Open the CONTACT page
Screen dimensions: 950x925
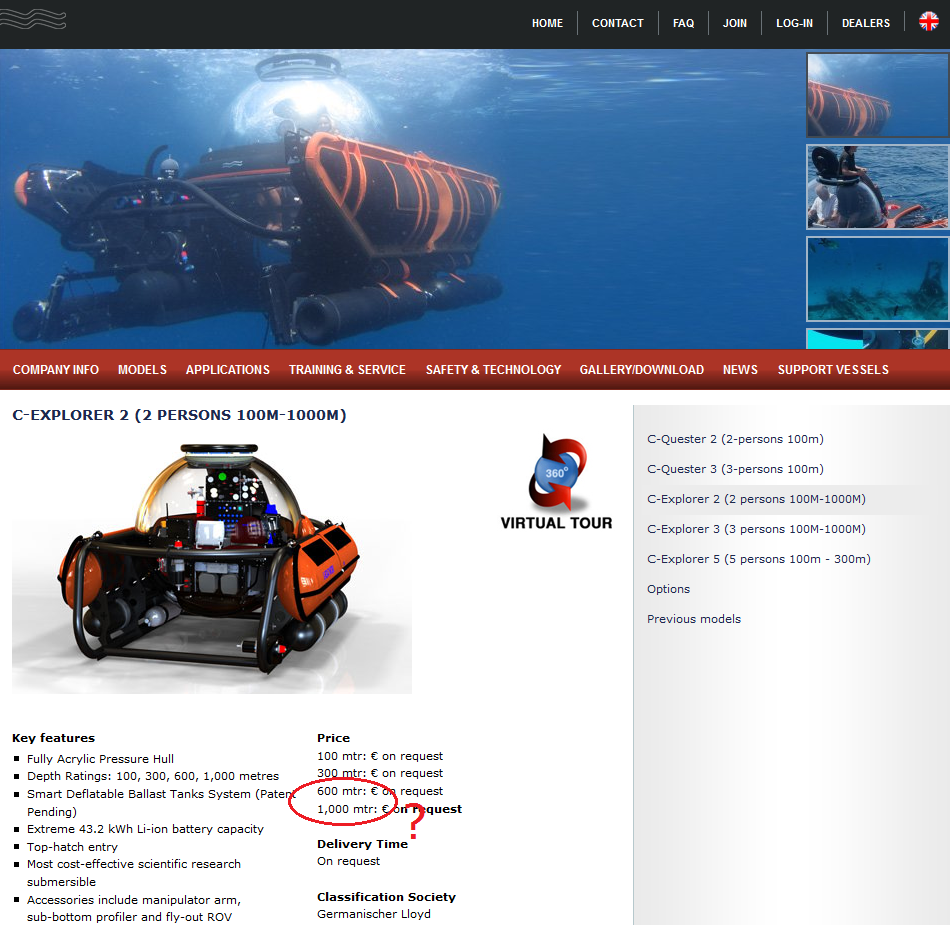pos(617,23)
